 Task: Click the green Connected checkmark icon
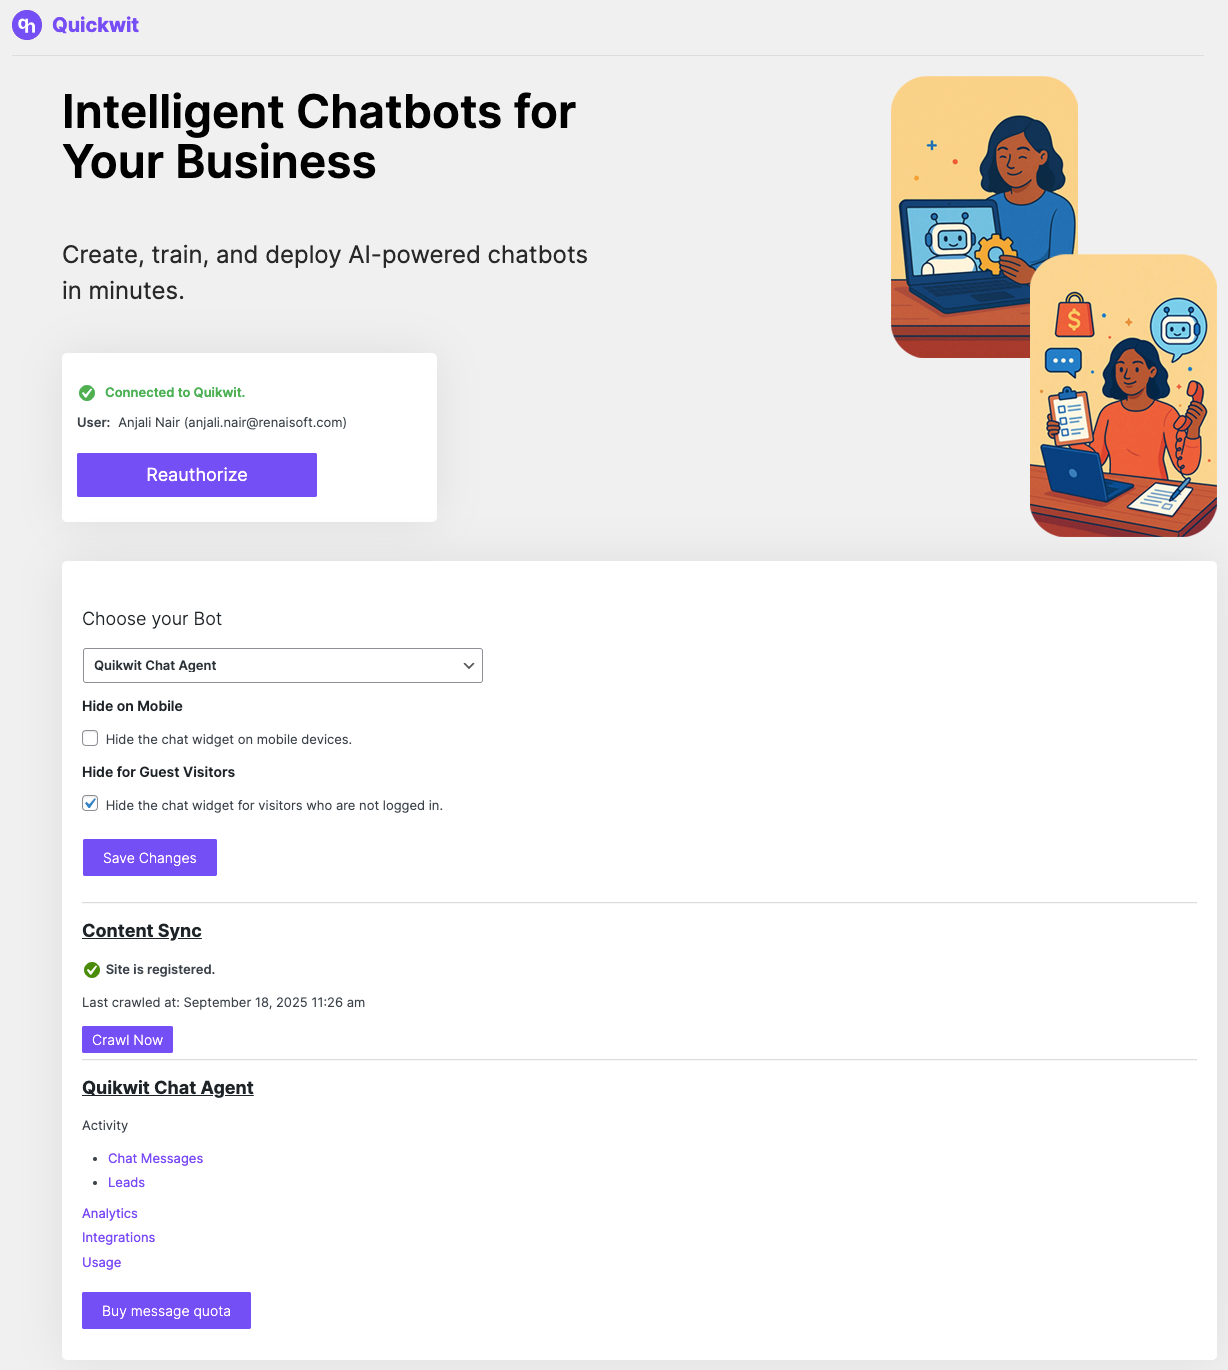click(87, 393)
